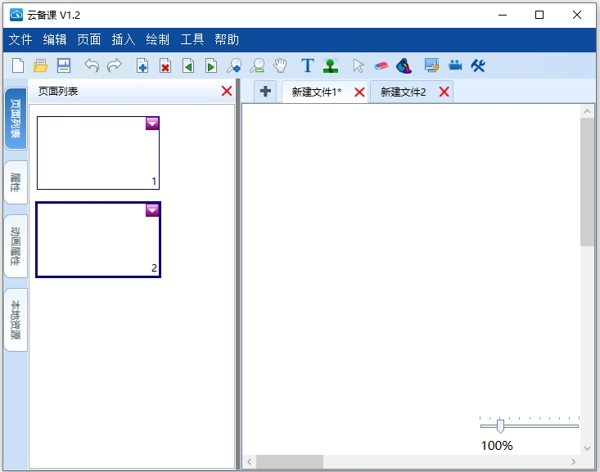Close the 新建文件1* tab
The height and width of the screenshot is (472, 600).
pyautogui.click(x=359, y=92)
